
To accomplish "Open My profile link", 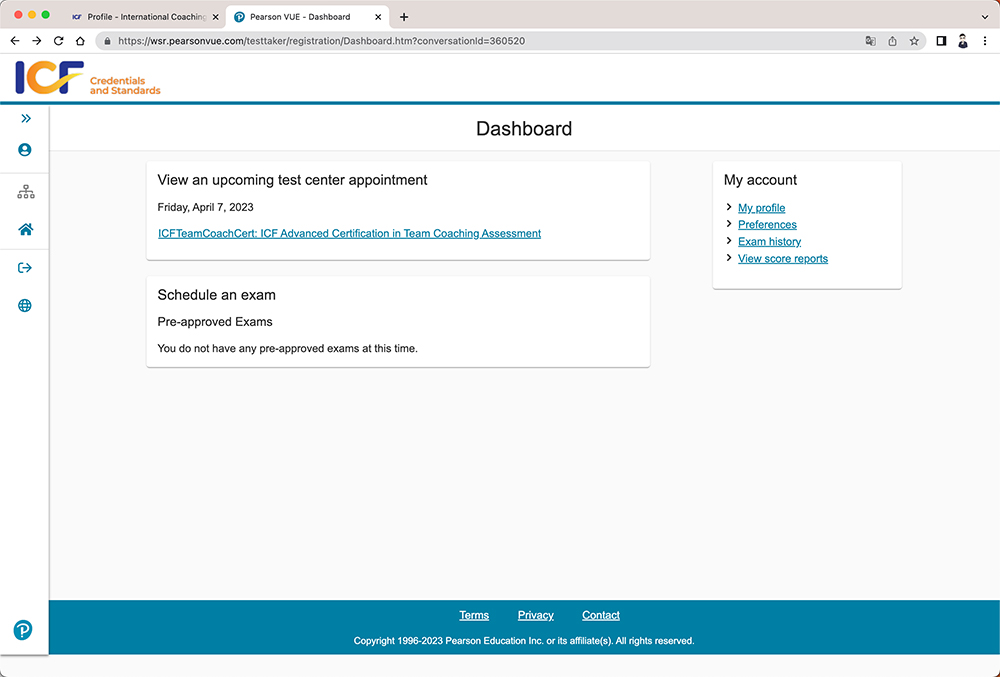I will coord(761,208).
